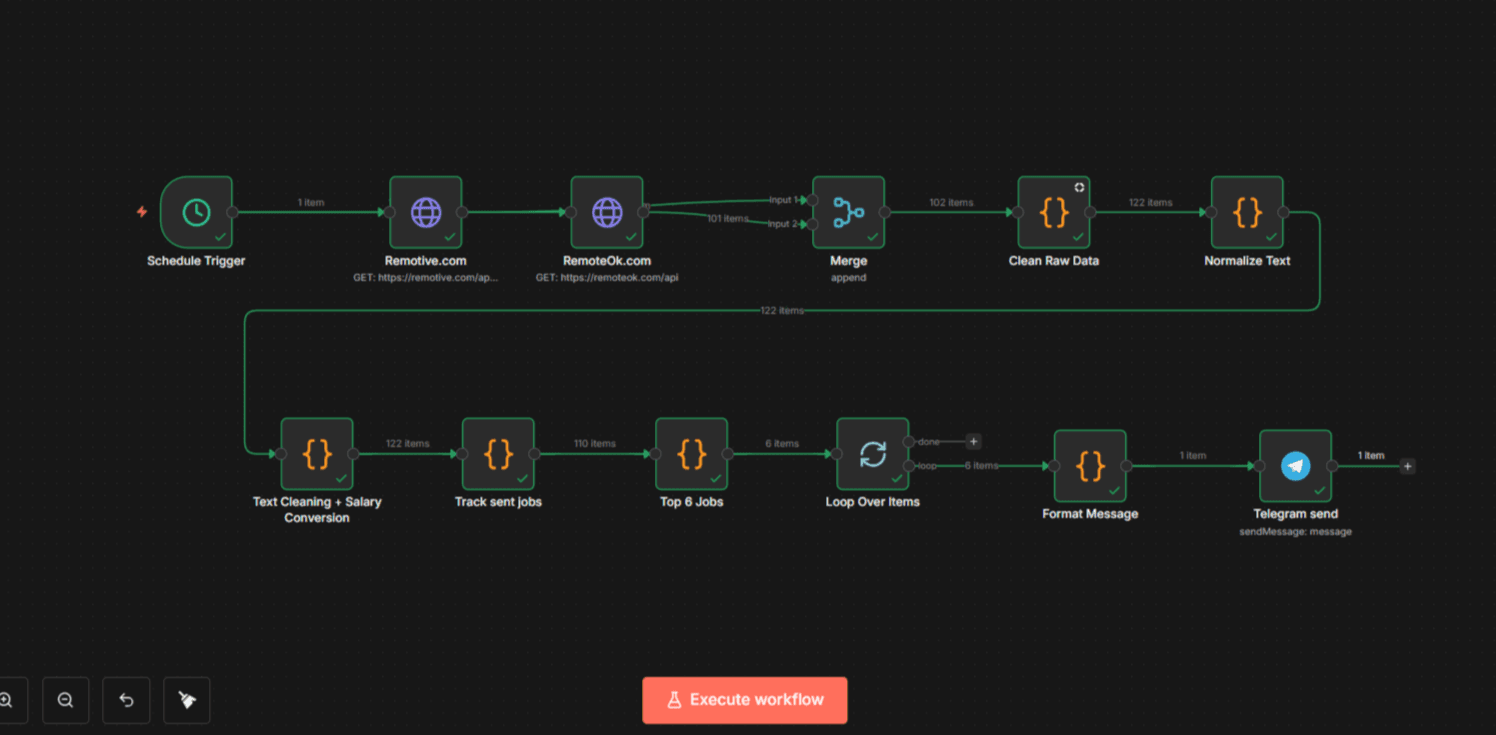The image size is (1496, 735).
Task: Reset the canvas viewport
Action: click(x=126, y=700)
